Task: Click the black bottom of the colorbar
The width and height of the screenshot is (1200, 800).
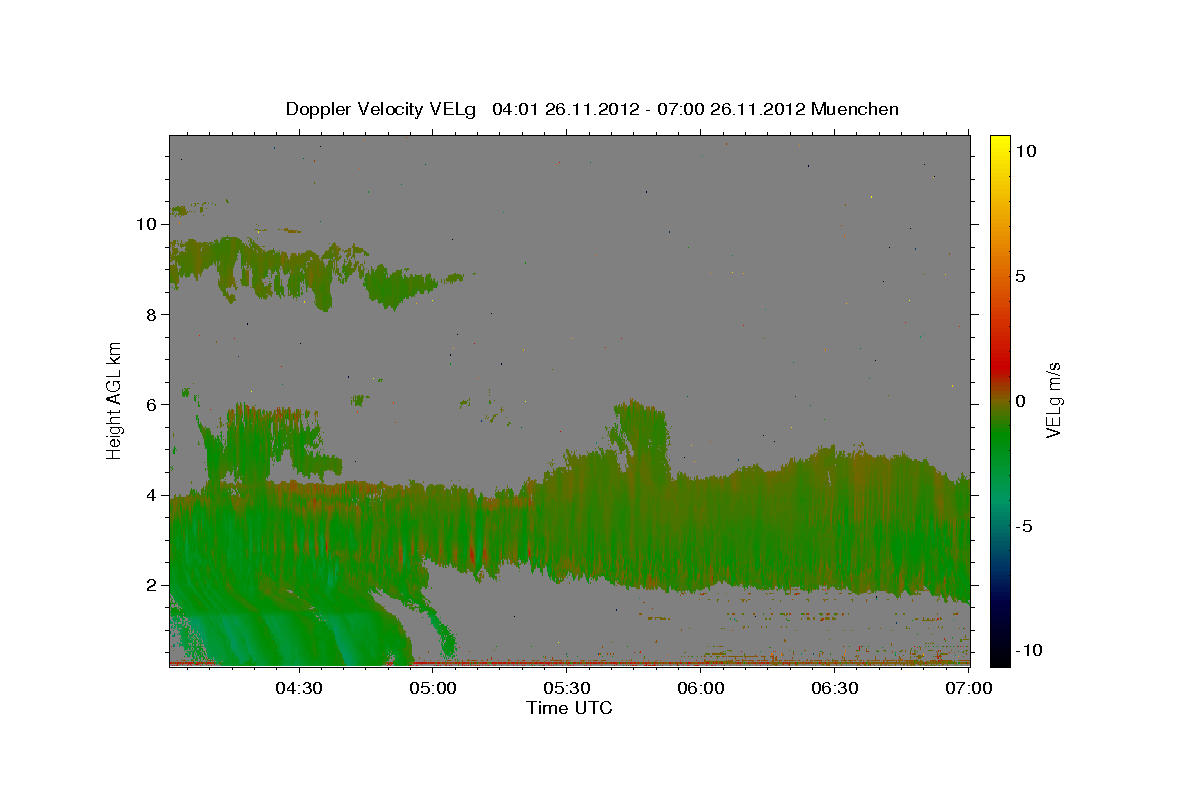Action: 1000,655
